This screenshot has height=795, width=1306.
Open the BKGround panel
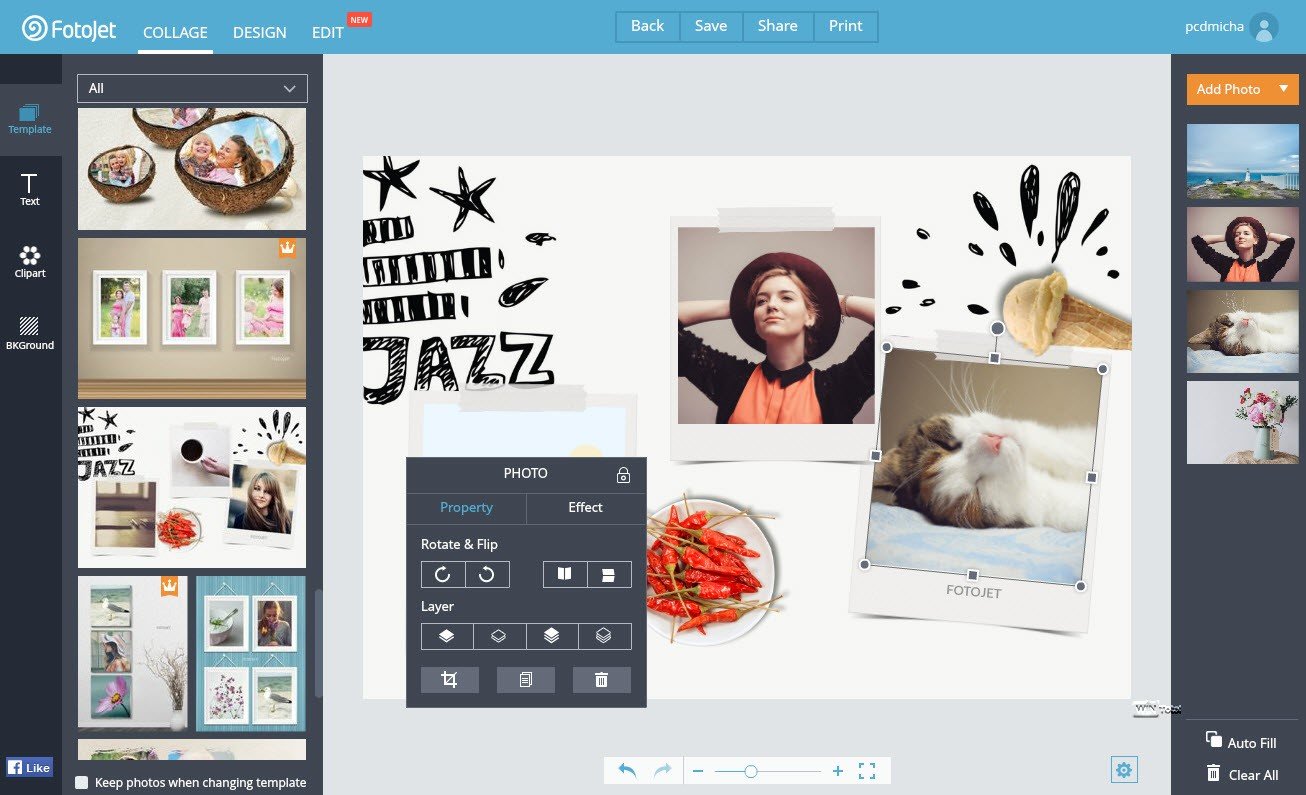click(30, 334)
